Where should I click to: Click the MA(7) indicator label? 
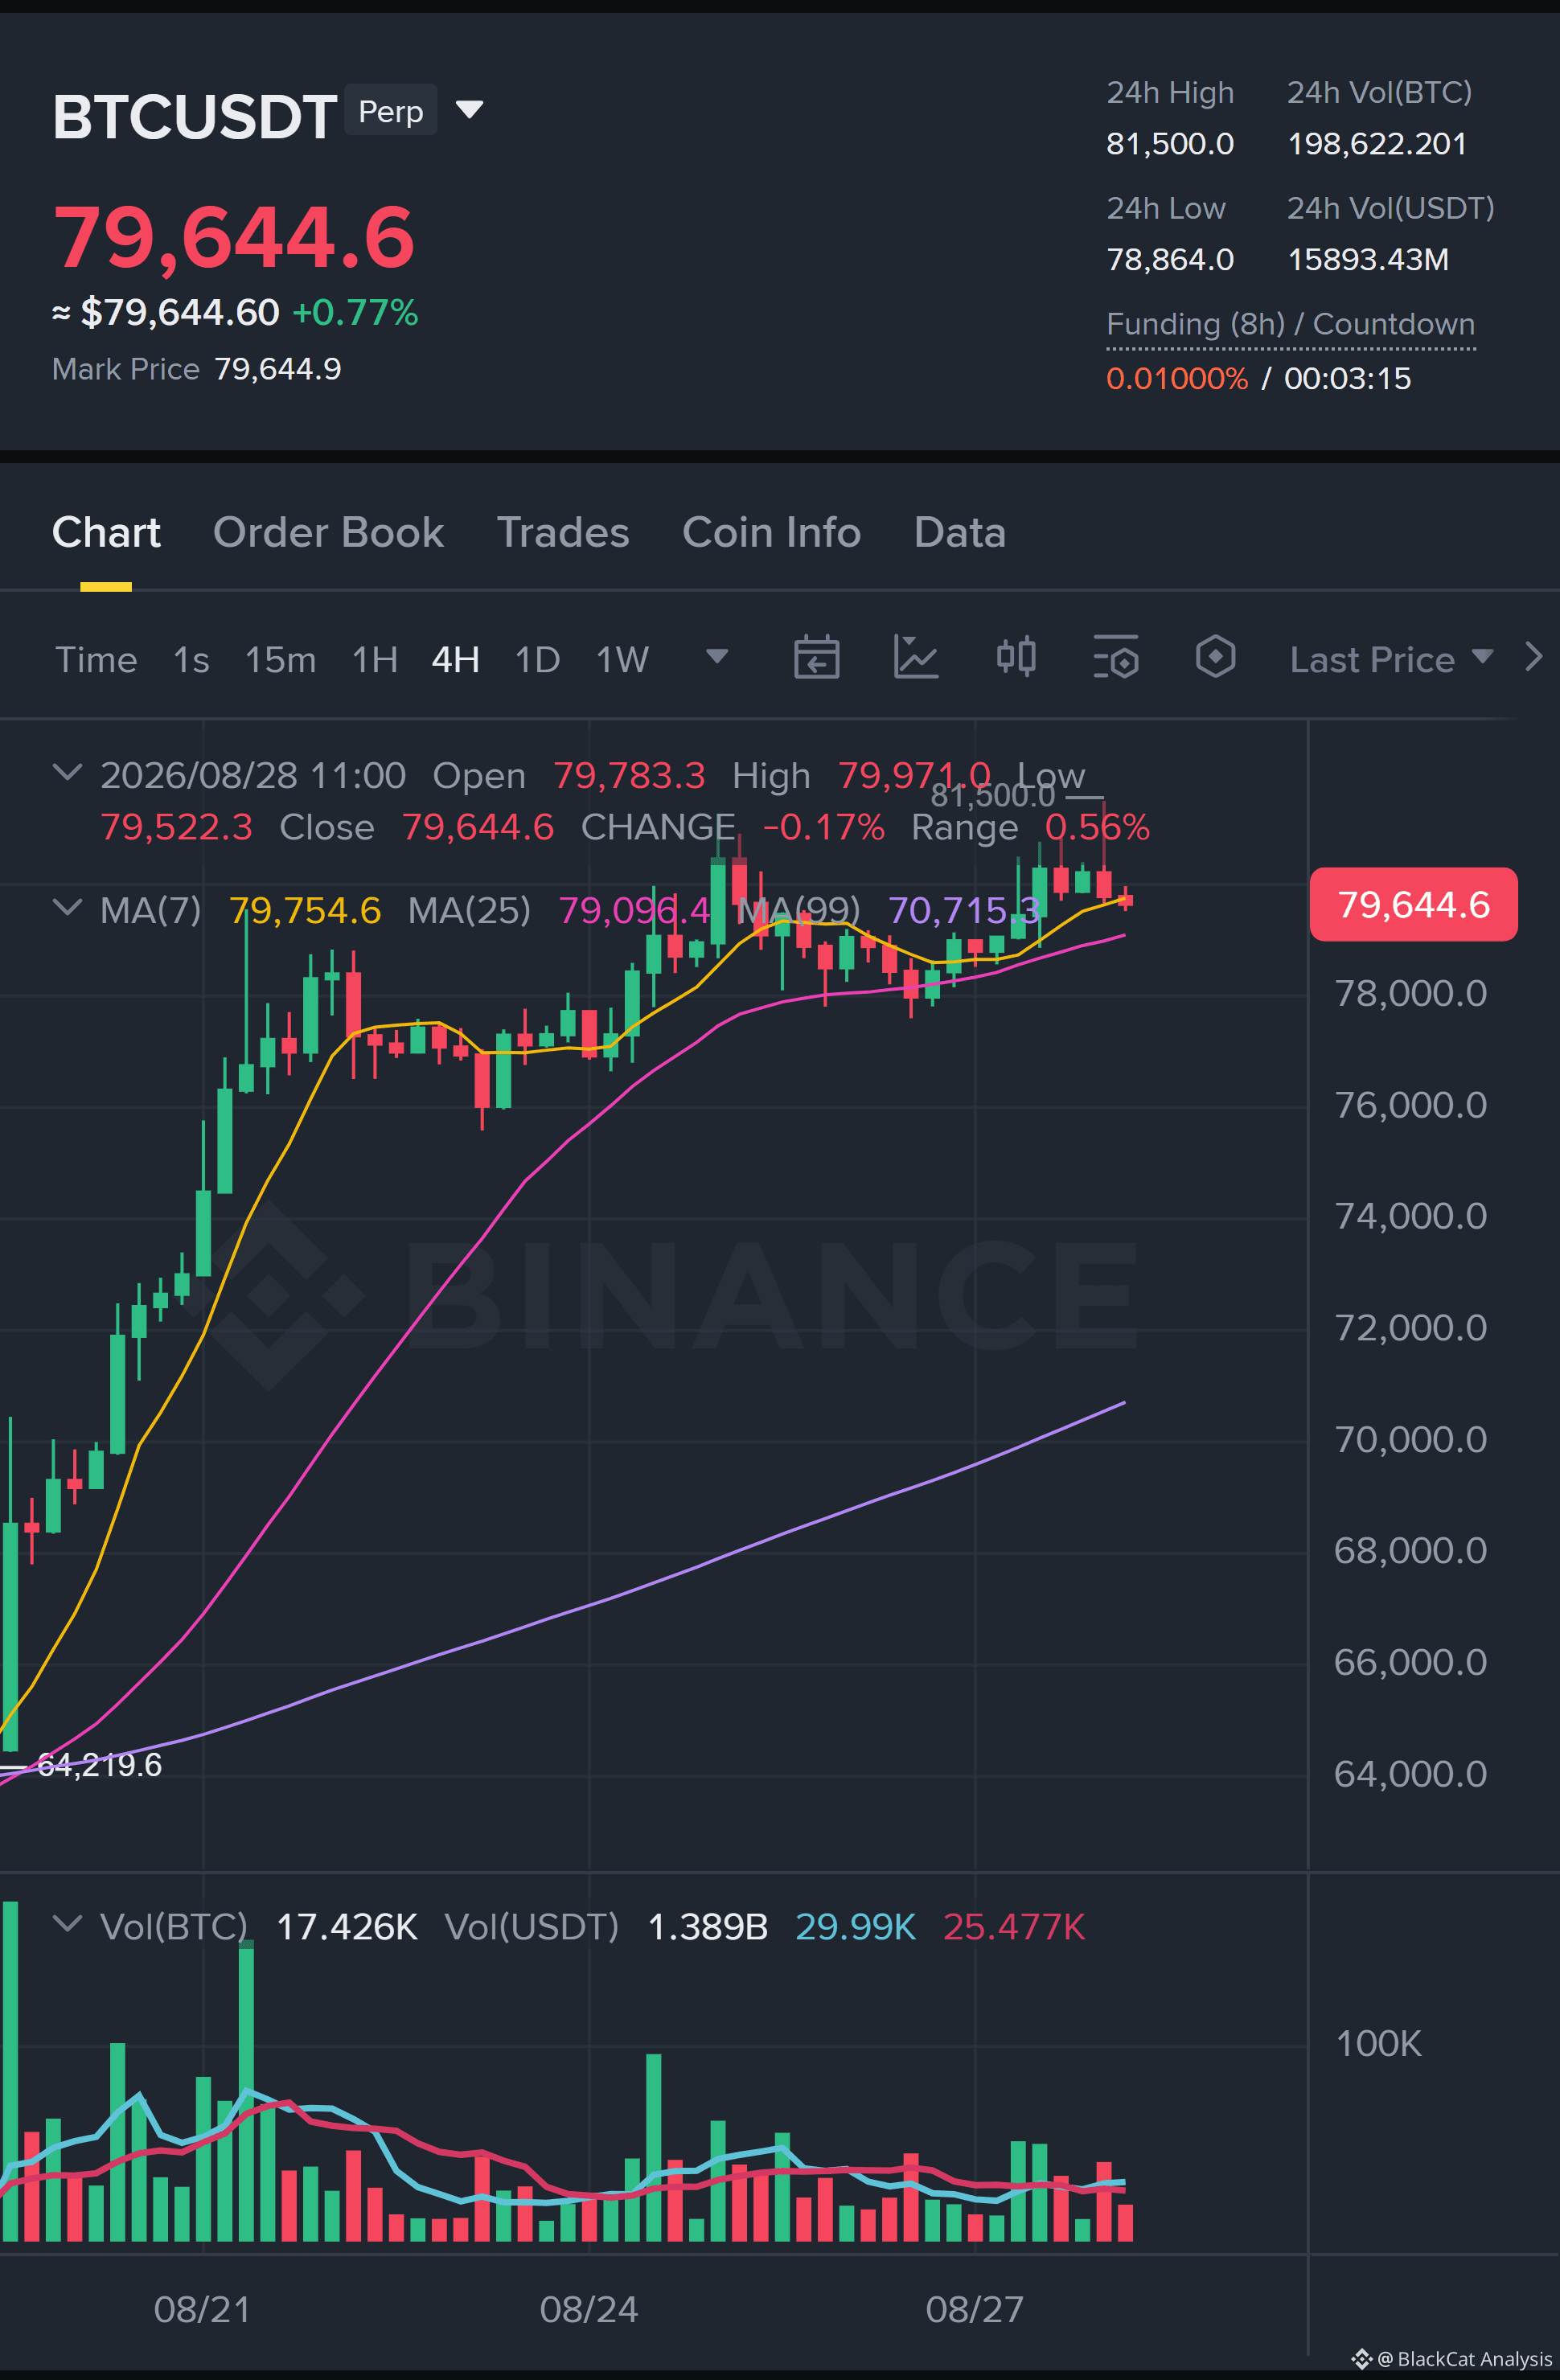pyautogui.click(x=151, y=910)
